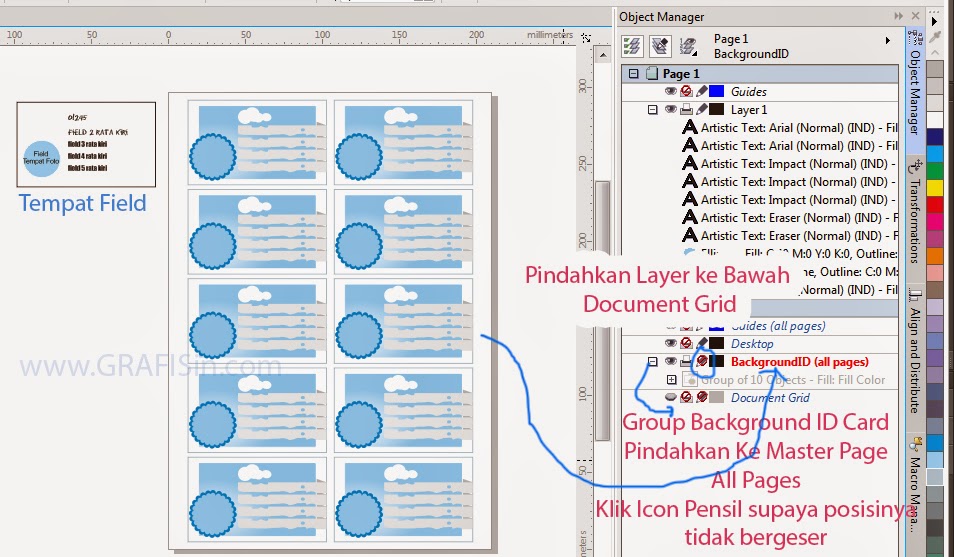Select Guides layer name
Image resolution: width=954 pixels, height=557 pixels.
pos(748,91)
